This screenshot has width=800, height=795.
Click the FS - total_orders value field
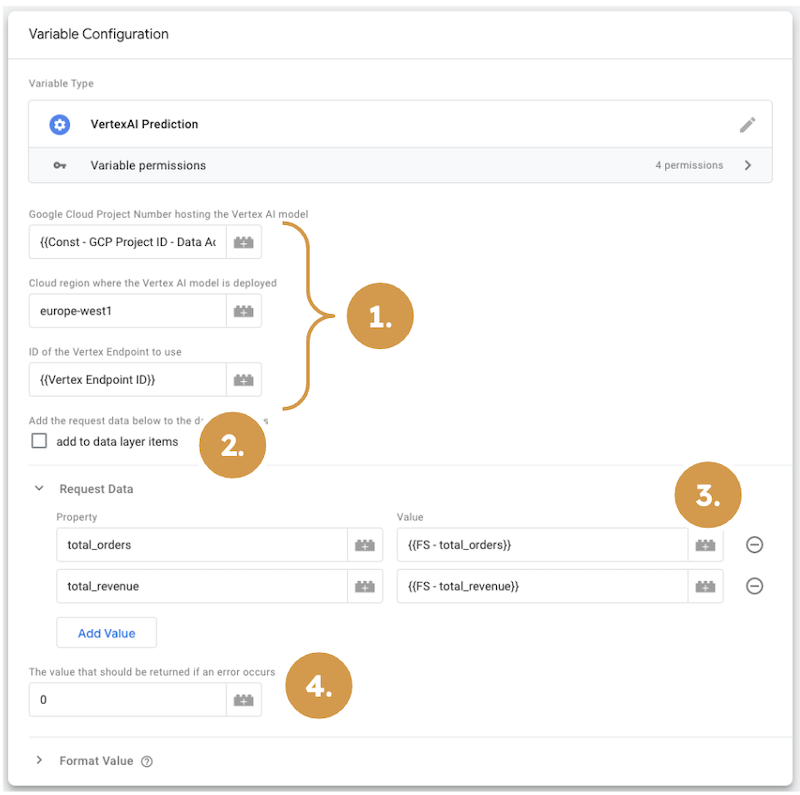pos(542,545)
